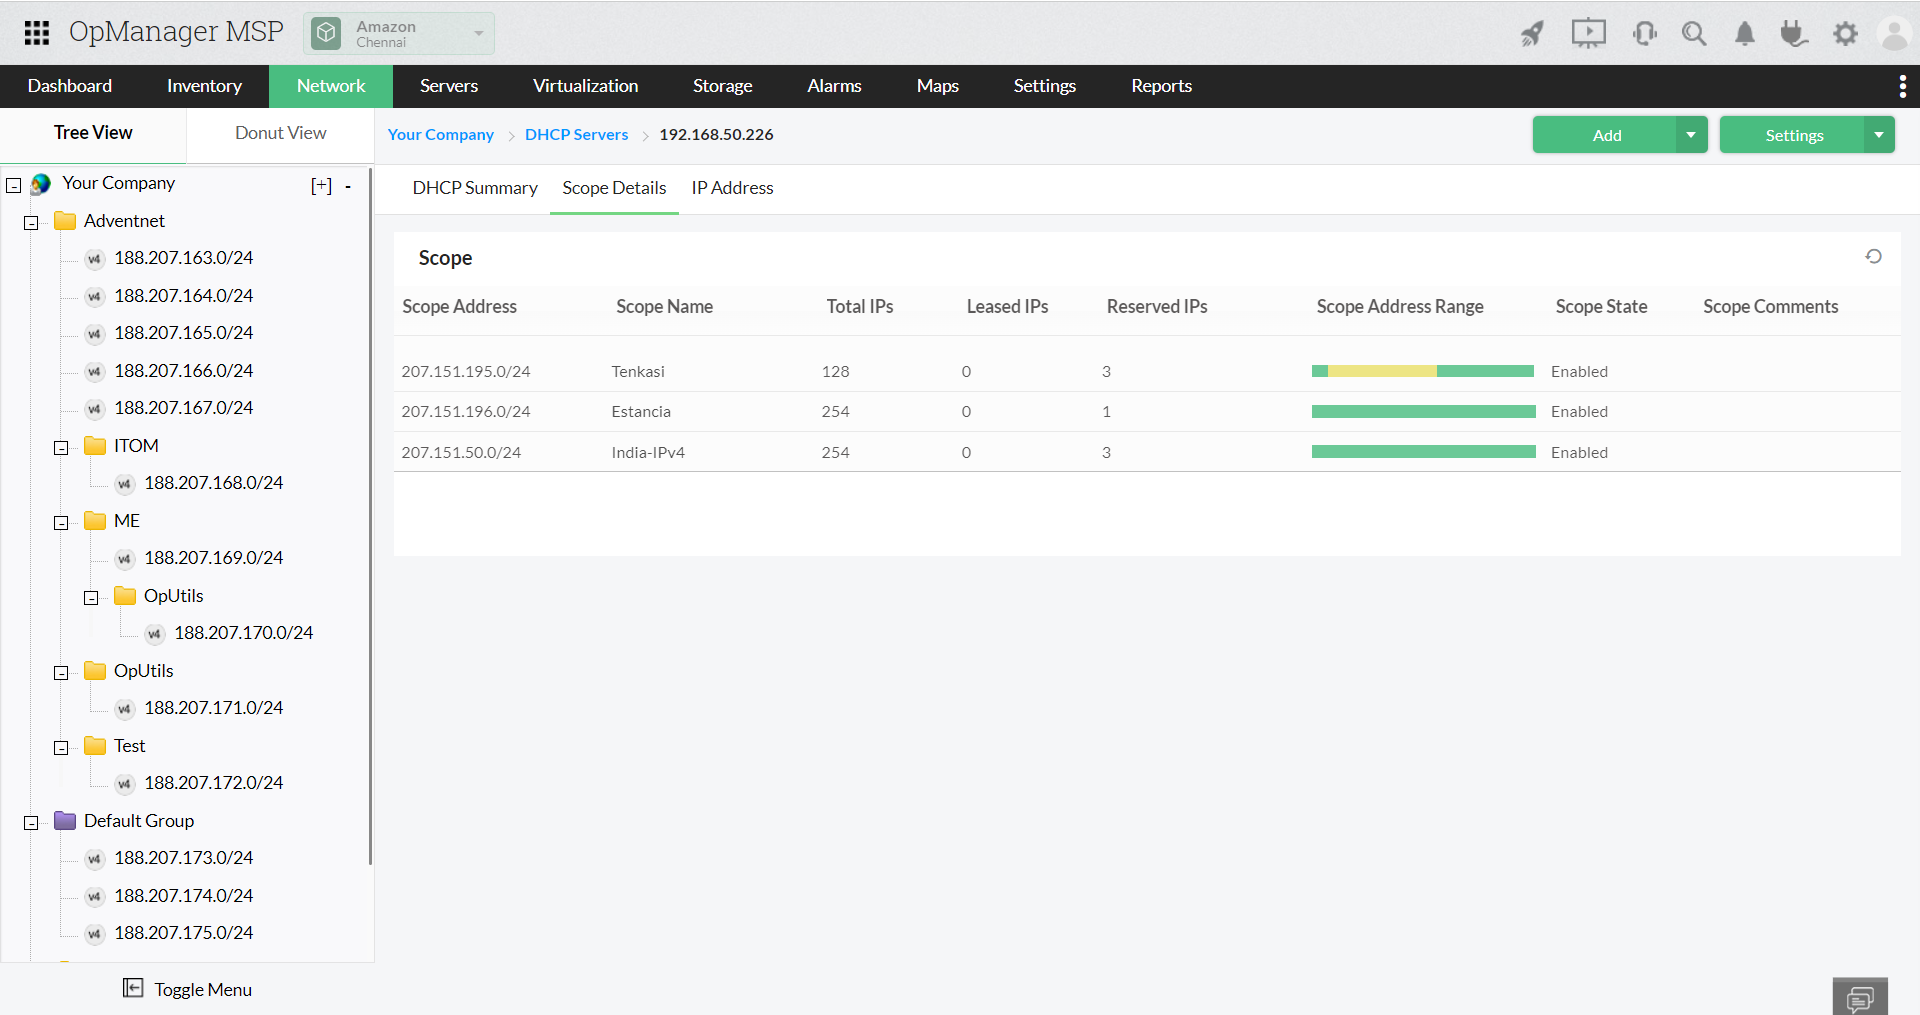The height and width of the screenshot is (1015, 1920).
Task: Click the Test folder icon
Action: point(95,746)
